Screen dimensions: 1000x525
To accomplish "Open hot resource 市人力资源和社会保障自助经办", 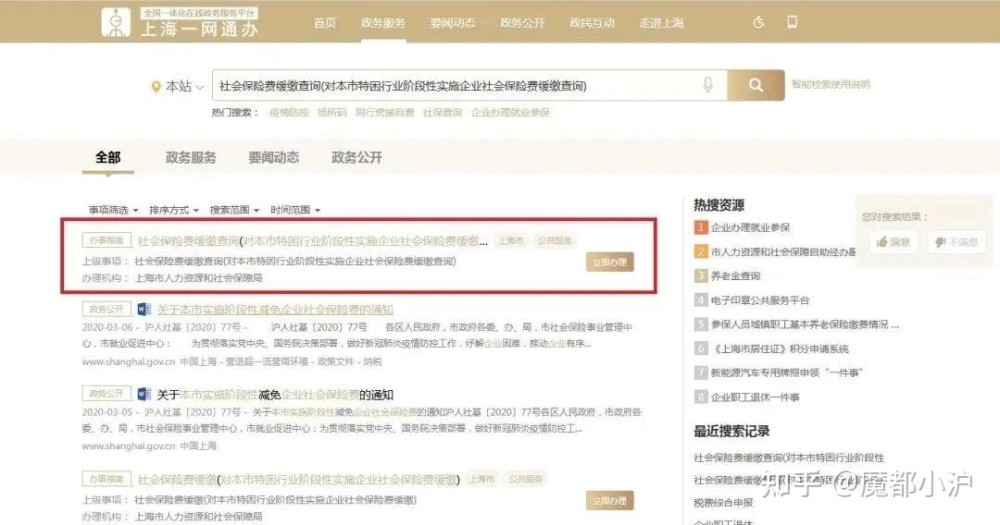I will click(x=783, y=251).
